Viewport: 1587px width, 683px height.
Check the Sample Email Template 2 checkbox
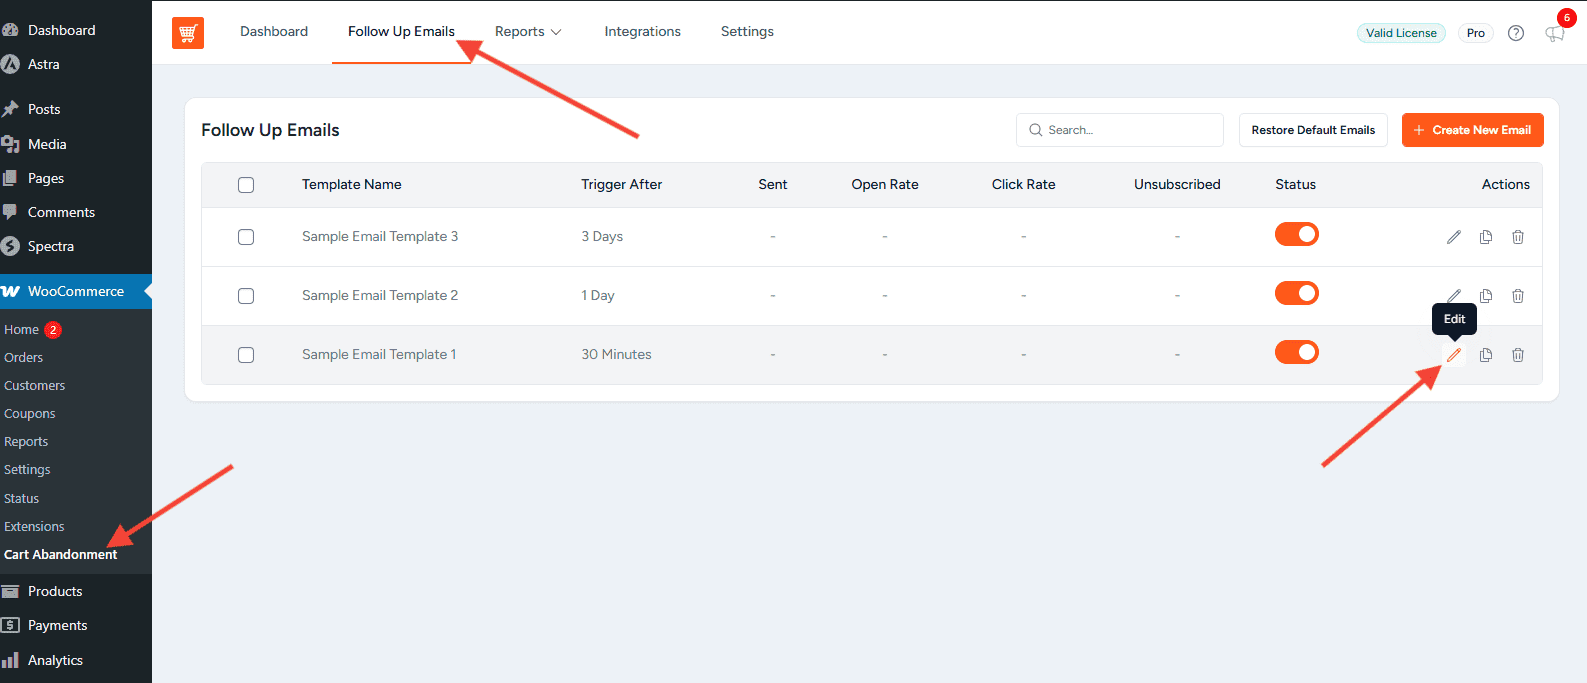[246, 296]
